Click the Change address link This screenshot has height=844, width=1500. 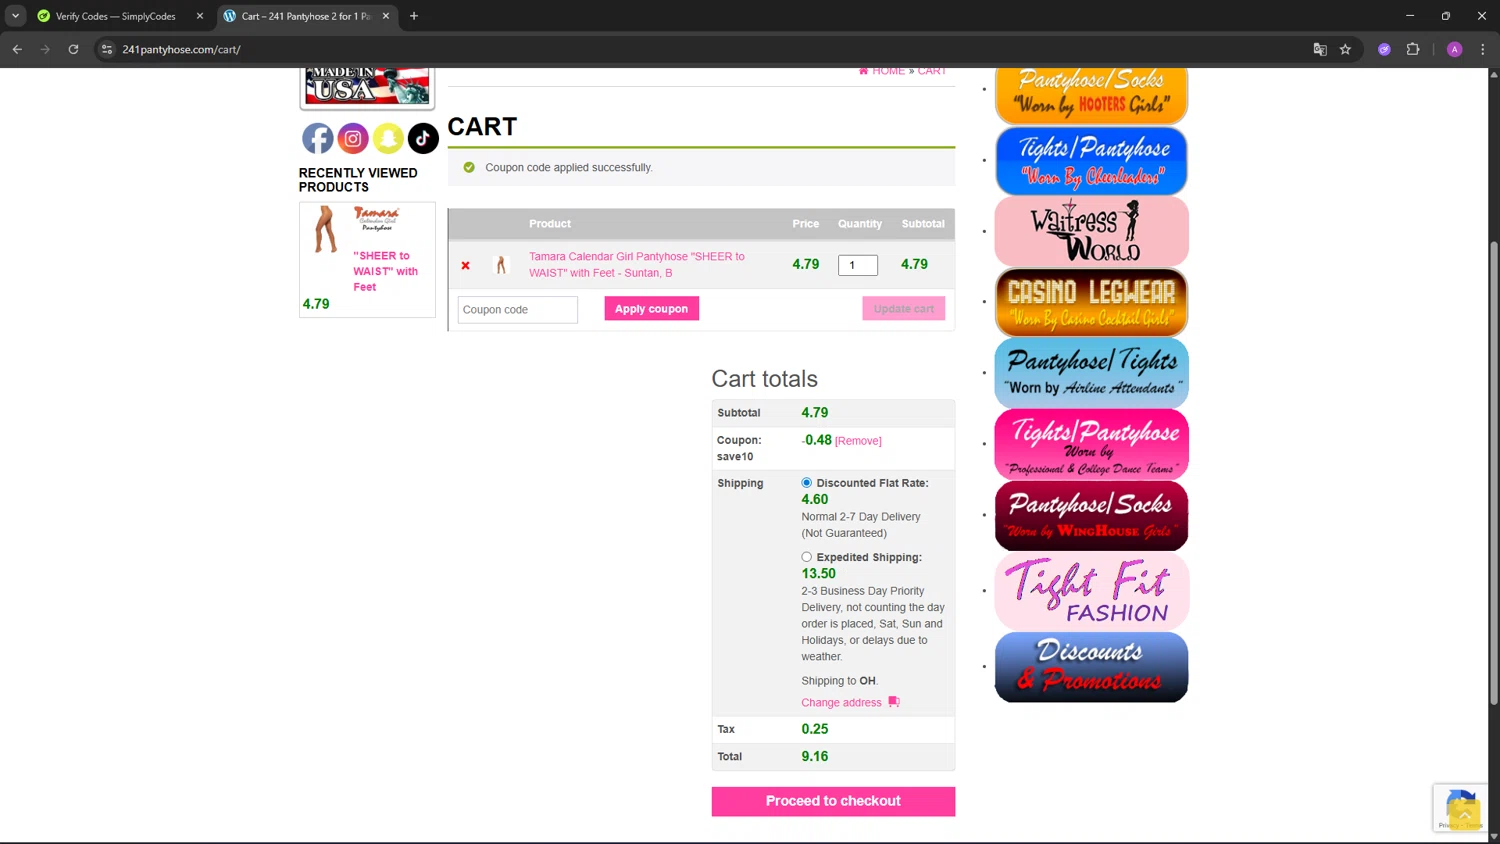click(x=841, y=703)
